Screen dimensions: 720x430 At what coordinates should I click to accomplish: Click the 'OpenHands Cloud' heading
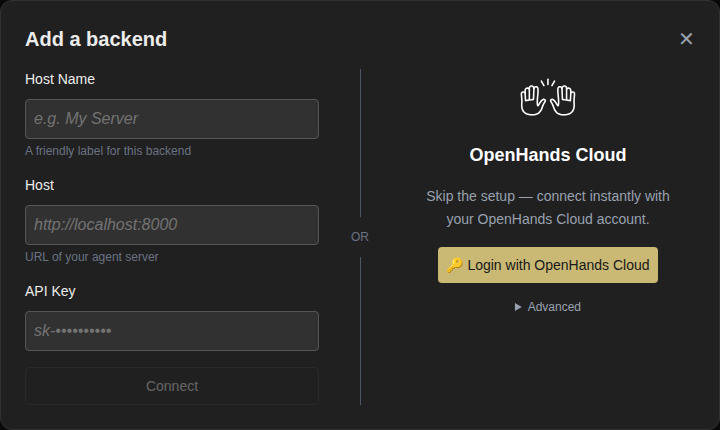[548, 155]
